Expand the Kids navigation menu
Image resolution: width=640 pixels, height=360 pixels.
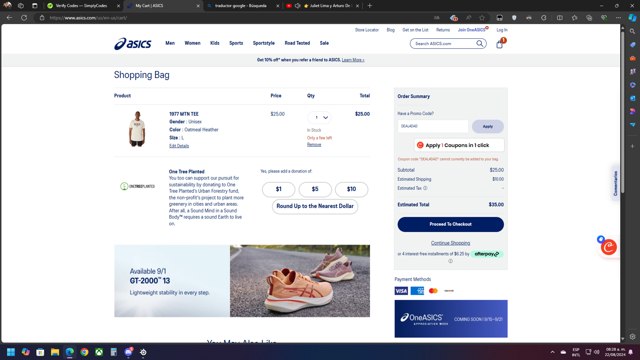point(215,43)
